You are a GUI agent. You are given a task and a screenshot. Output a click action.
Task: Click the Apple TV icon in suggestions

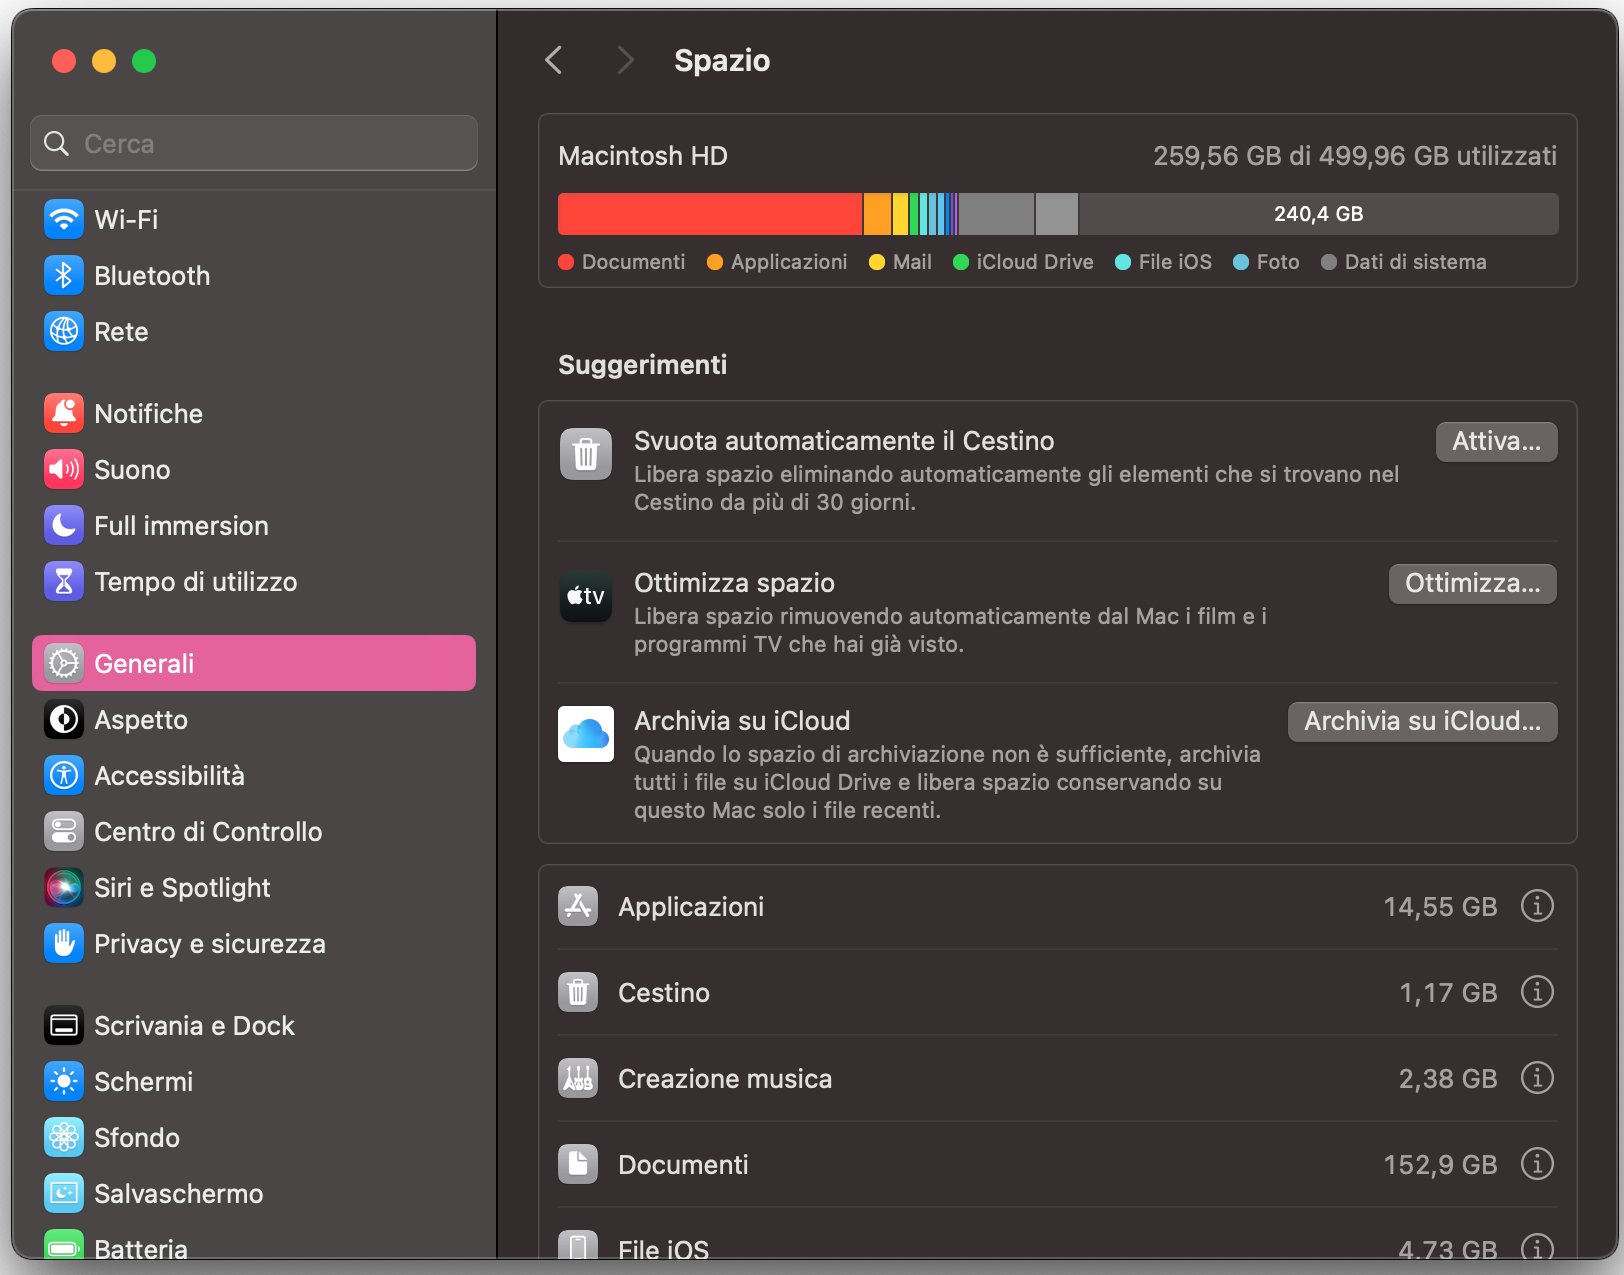[586, 597]
